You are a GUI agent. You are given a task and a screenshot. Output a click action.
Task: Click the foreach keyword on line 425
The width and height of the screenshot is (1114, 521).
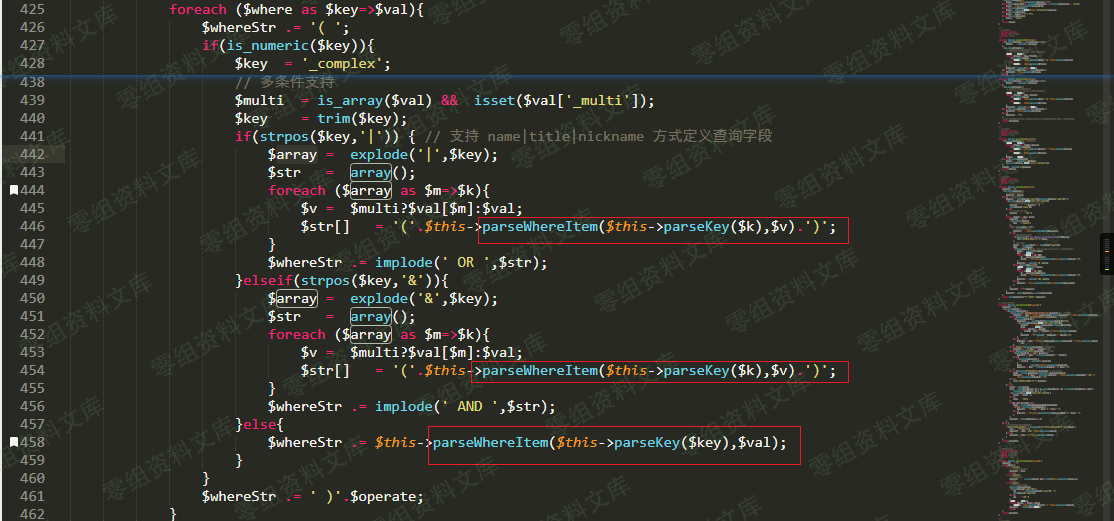coord(197,9)
